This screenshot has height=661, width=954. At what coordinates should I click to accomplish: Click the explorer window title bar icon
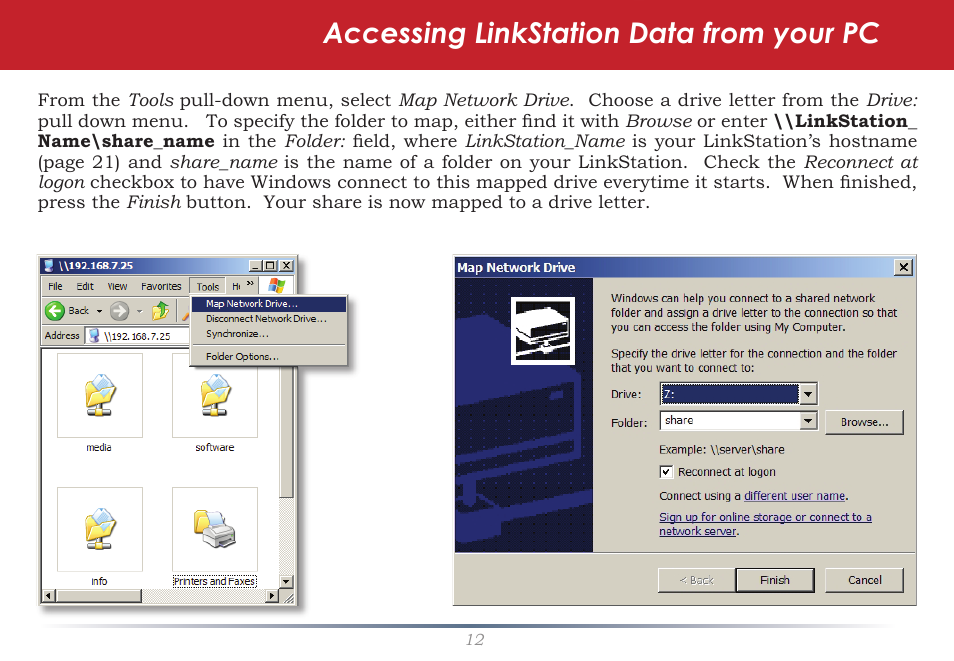click(49, 265)
